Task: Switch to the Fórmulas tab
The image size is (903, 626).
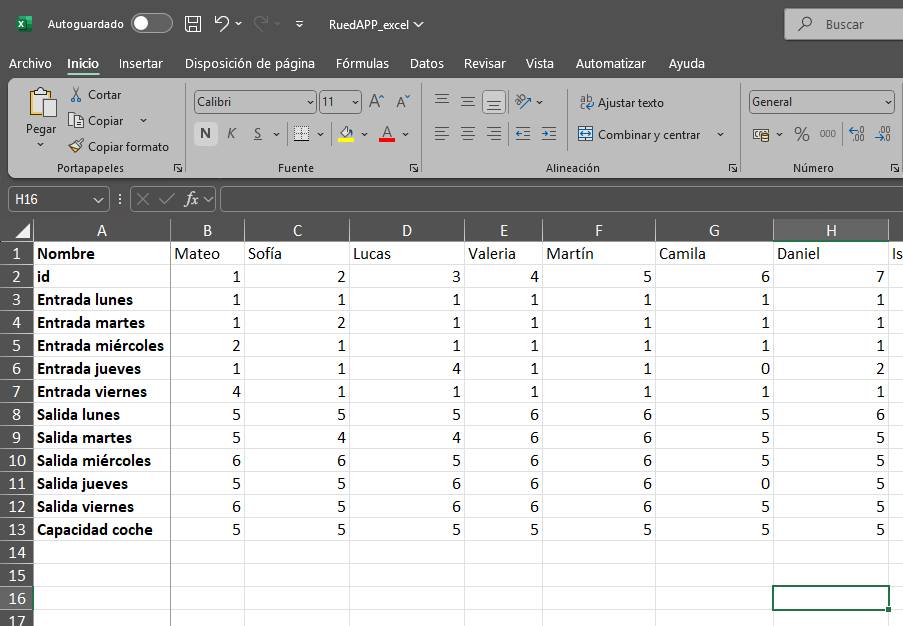Action: coord(362,64)
